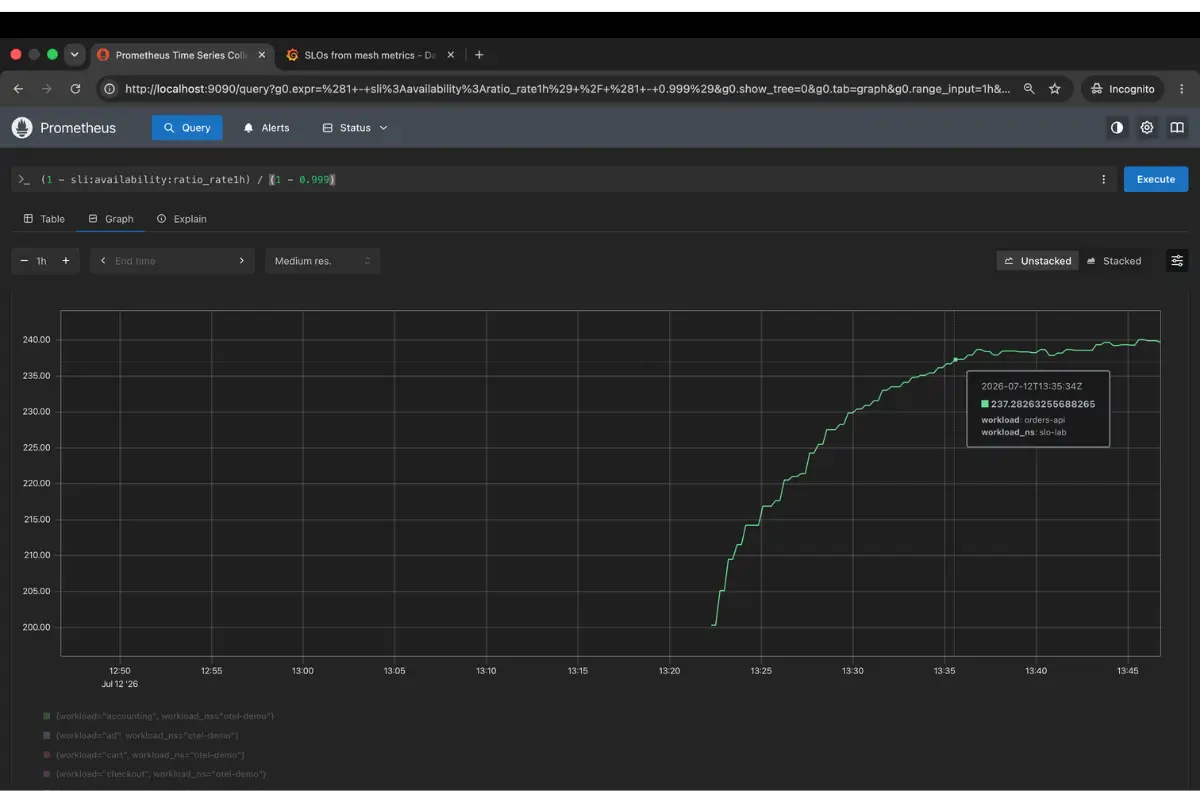1200x800 pixels.
Task: Toggle the accounting workload legend series
Action: (x=158, y=716)
